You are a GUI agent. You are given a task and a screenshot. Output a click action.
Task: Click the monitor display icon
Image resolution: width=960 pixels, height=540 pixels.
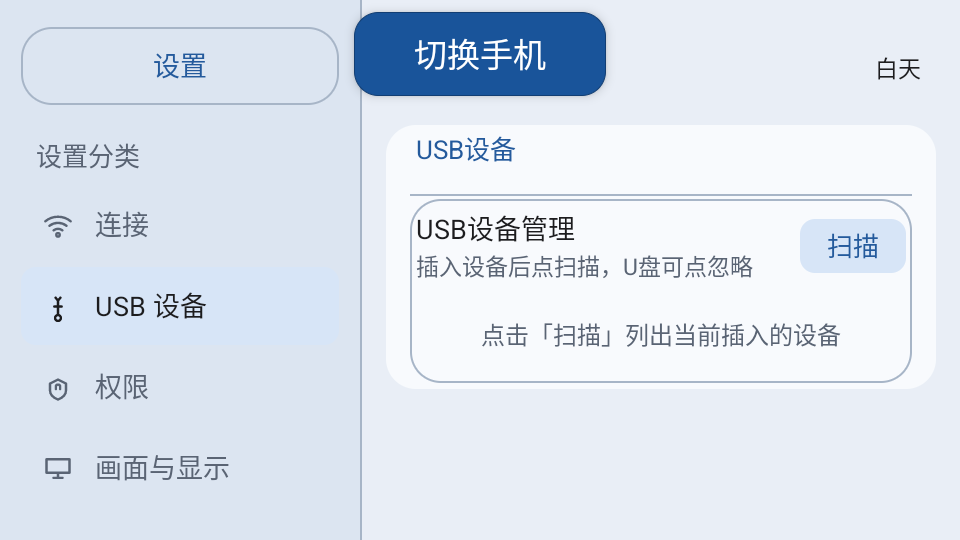click(x=58, y=469)
